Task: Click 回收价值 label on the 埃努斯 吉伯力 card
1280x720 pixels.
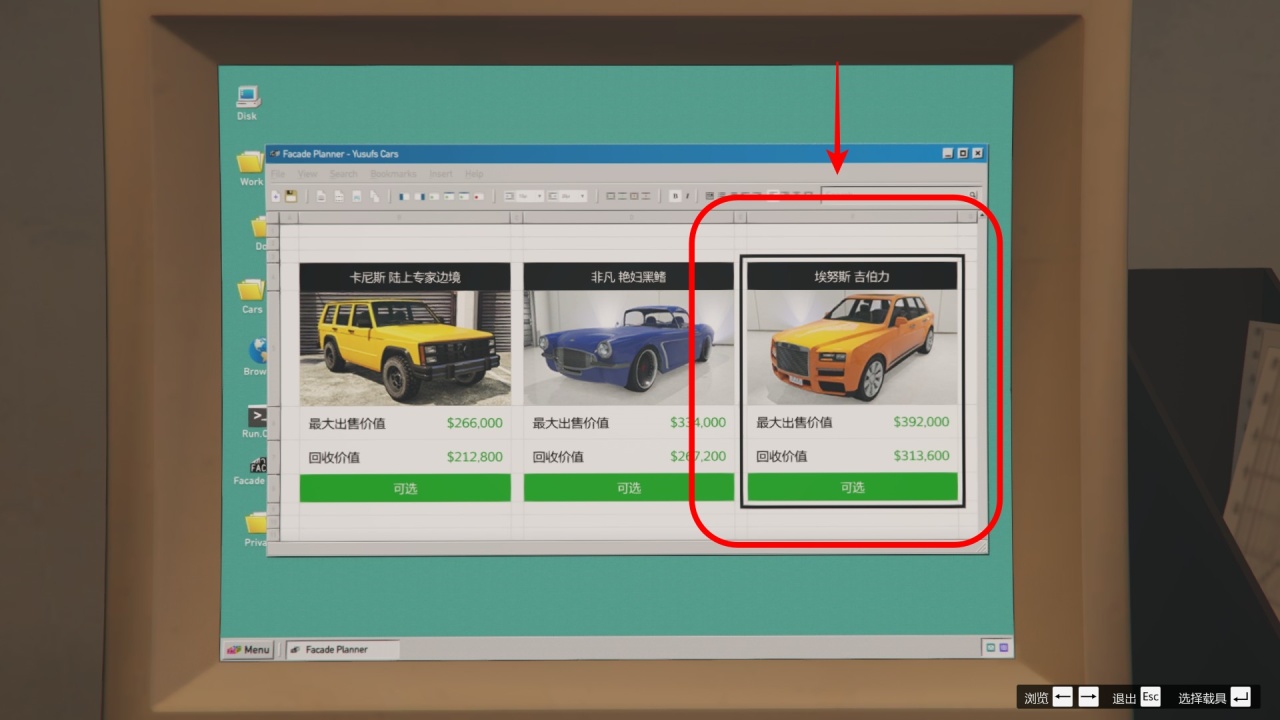Action: (x=782, y=456)
